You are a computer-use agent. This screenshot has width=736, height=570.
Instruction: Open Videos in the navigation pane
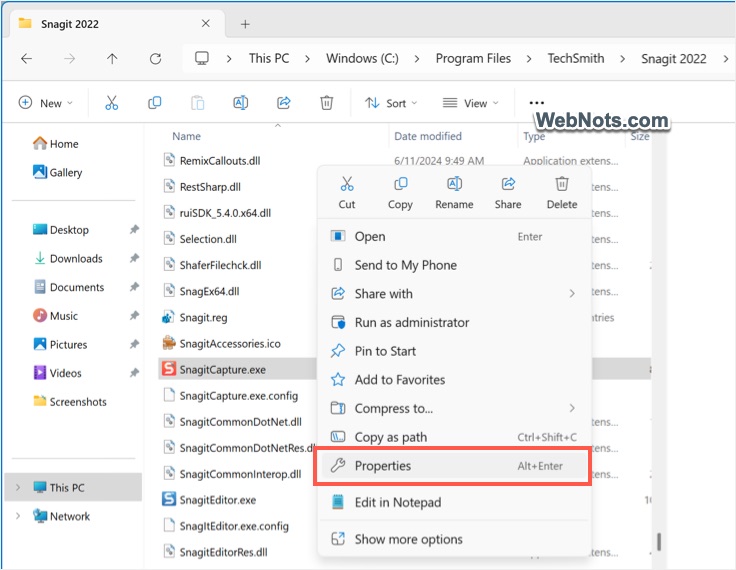[57, 373]
